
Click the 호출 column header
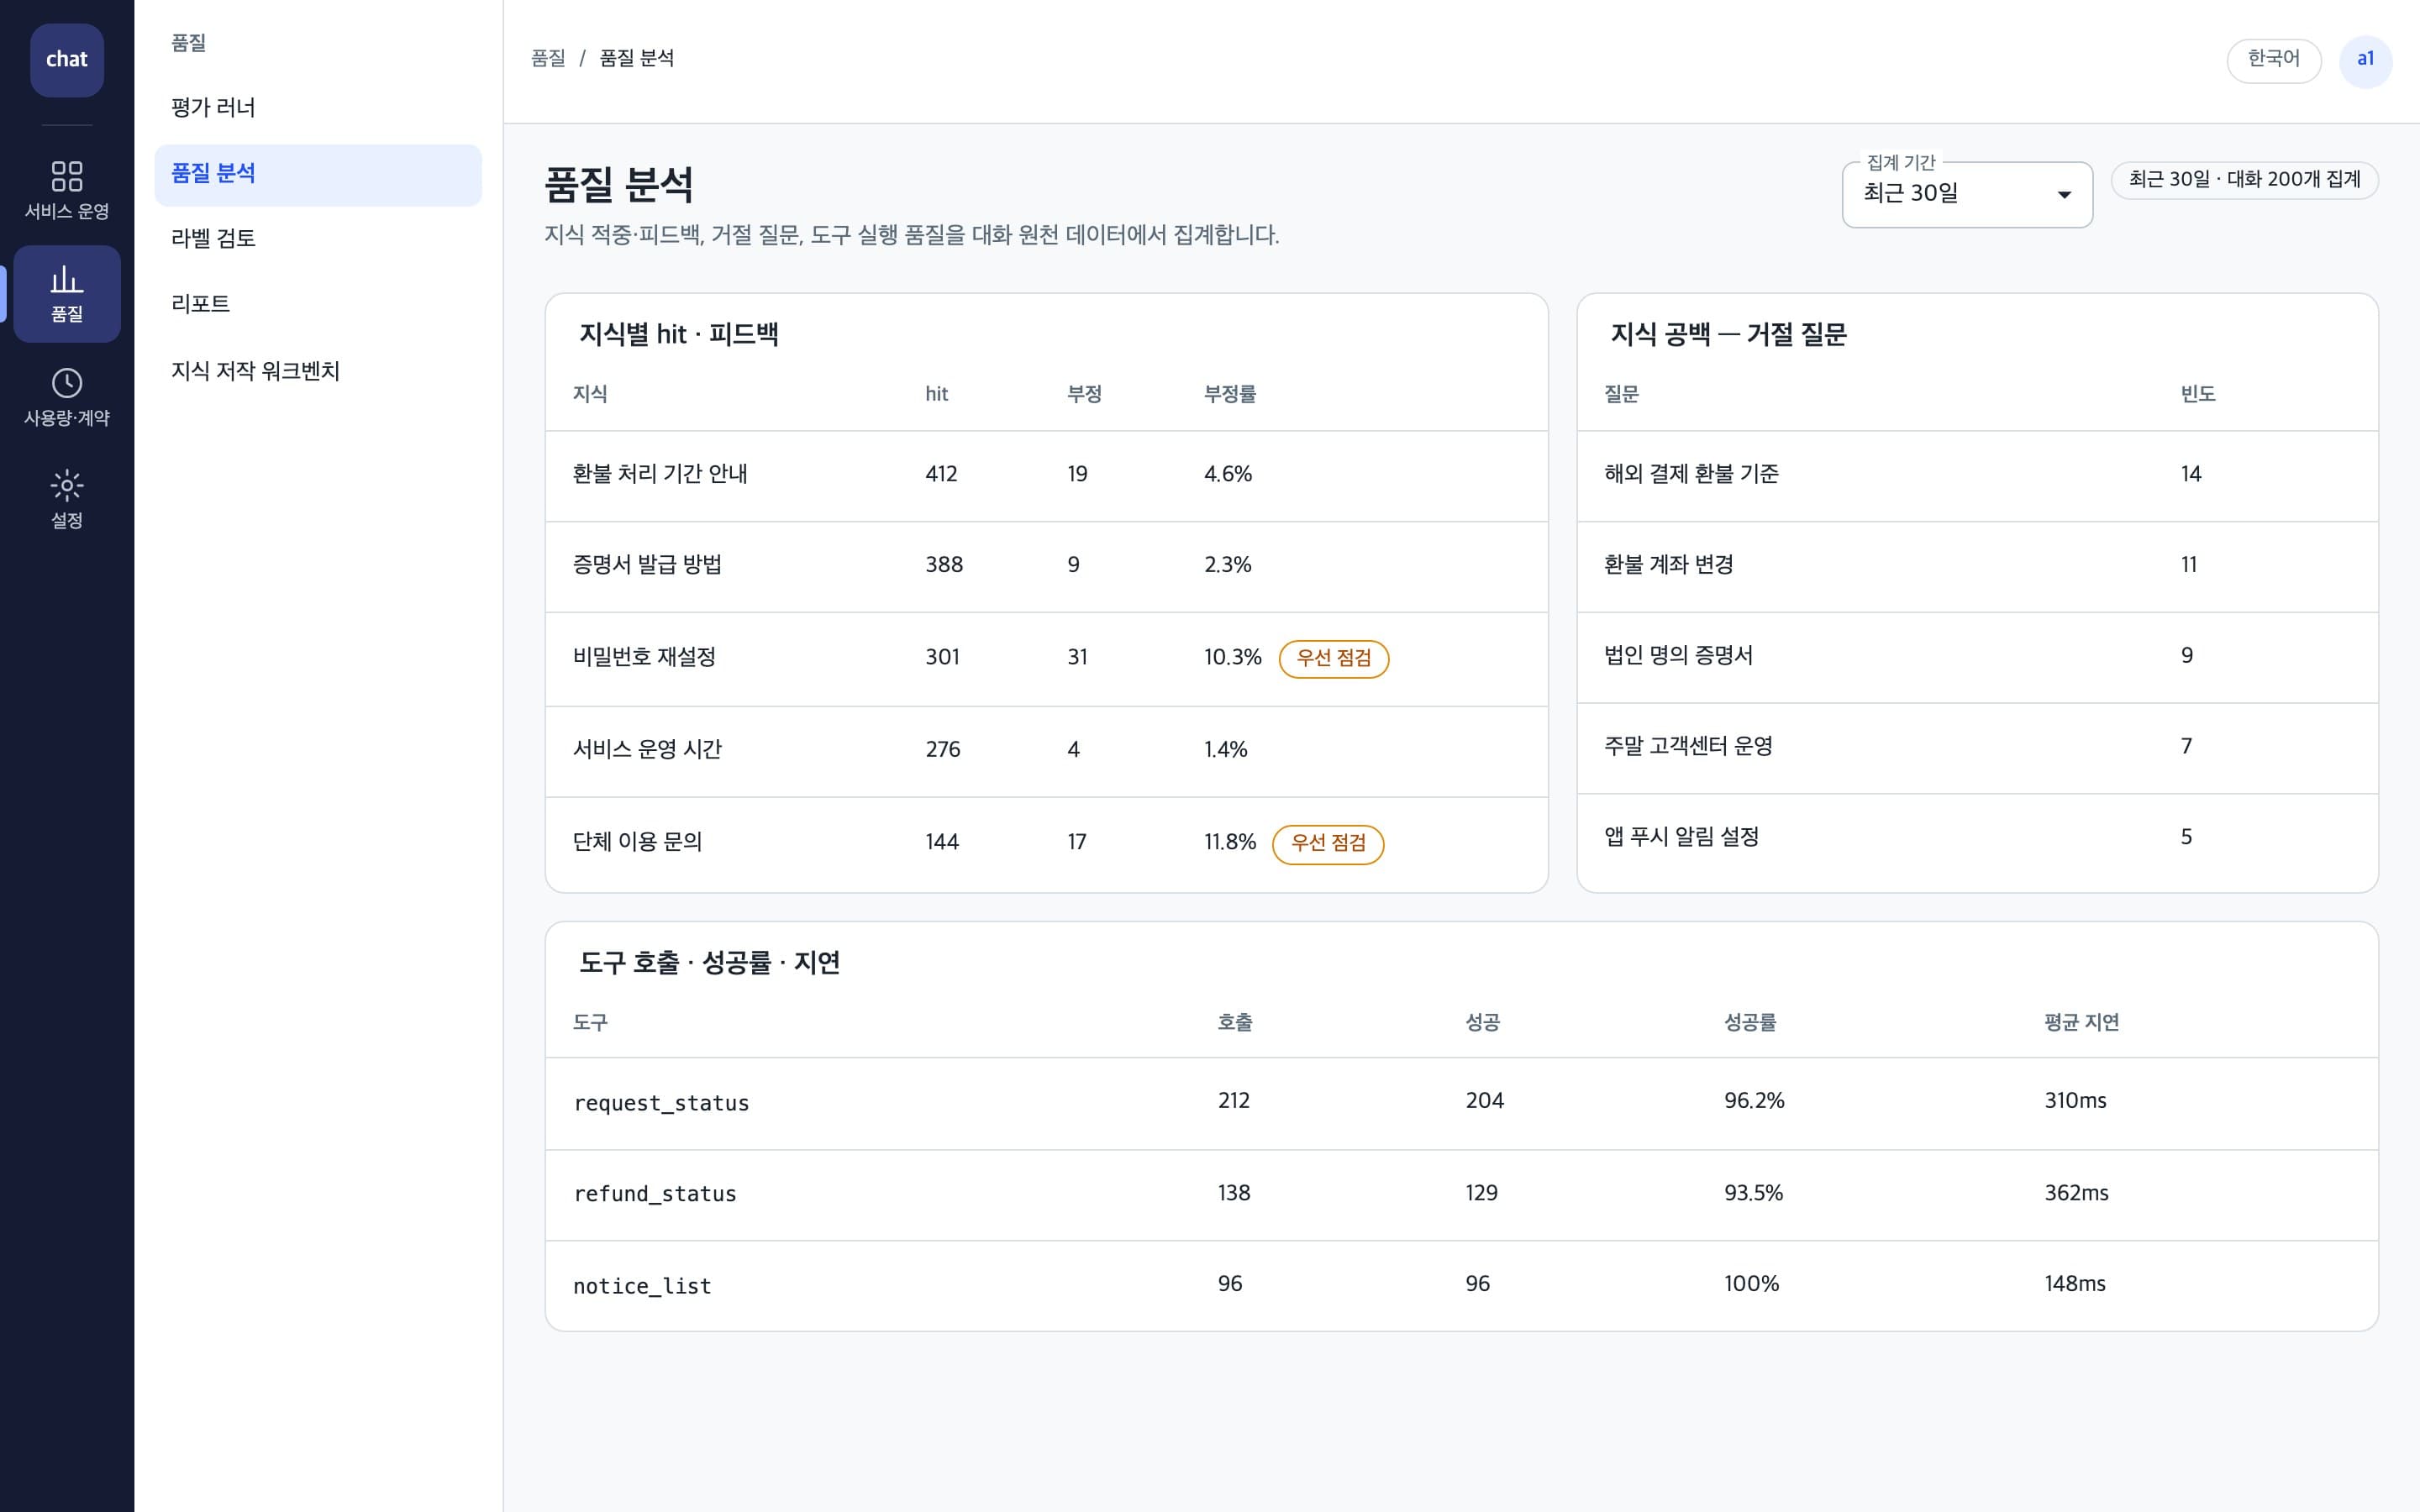[x=1235, y=1023]
